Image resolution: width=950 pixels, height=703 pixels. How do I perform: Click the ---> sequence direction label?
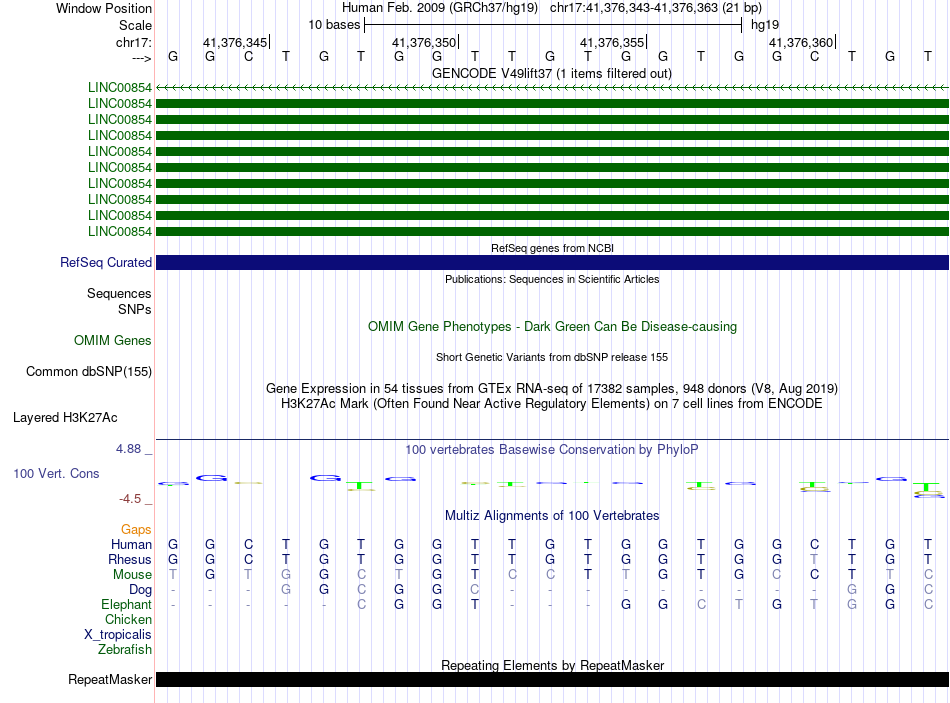[x=141, y=58]
